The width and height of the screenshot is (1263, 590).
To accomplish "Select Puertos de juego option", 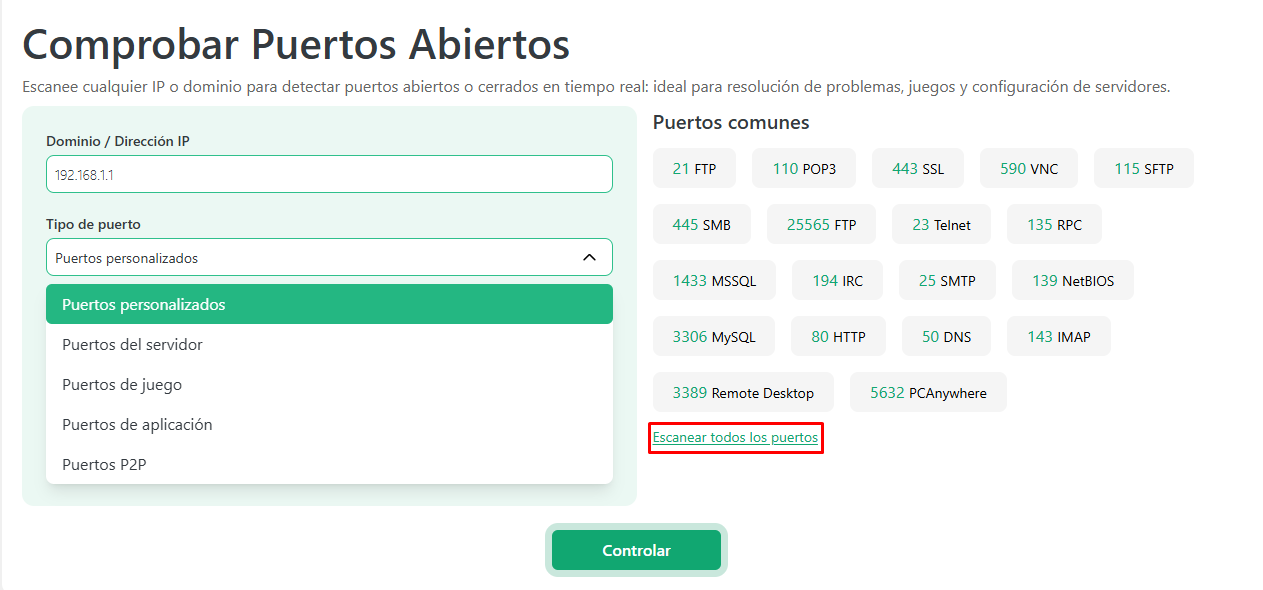I will (x=329, y=384).
